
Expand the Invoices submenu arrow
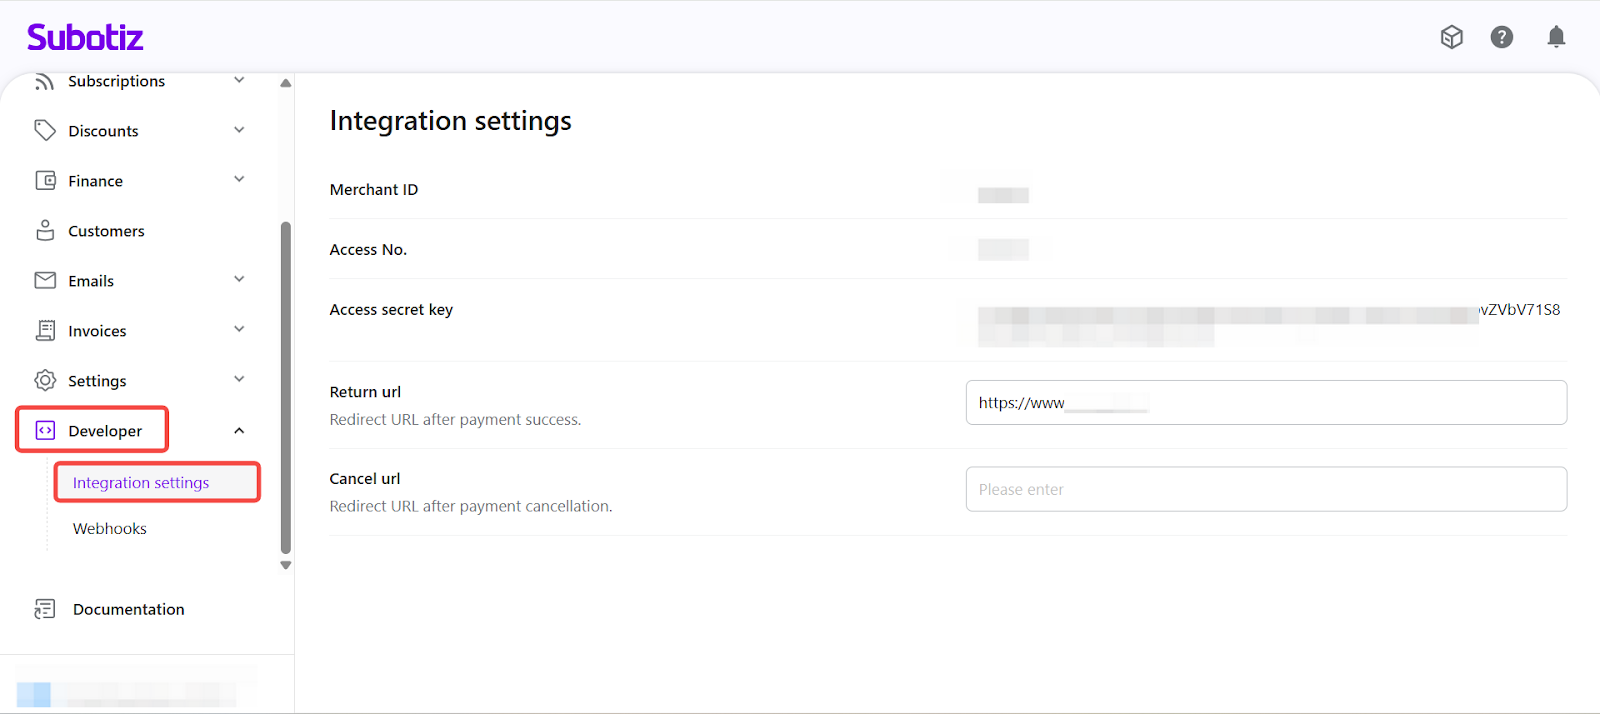coord(239,329)
